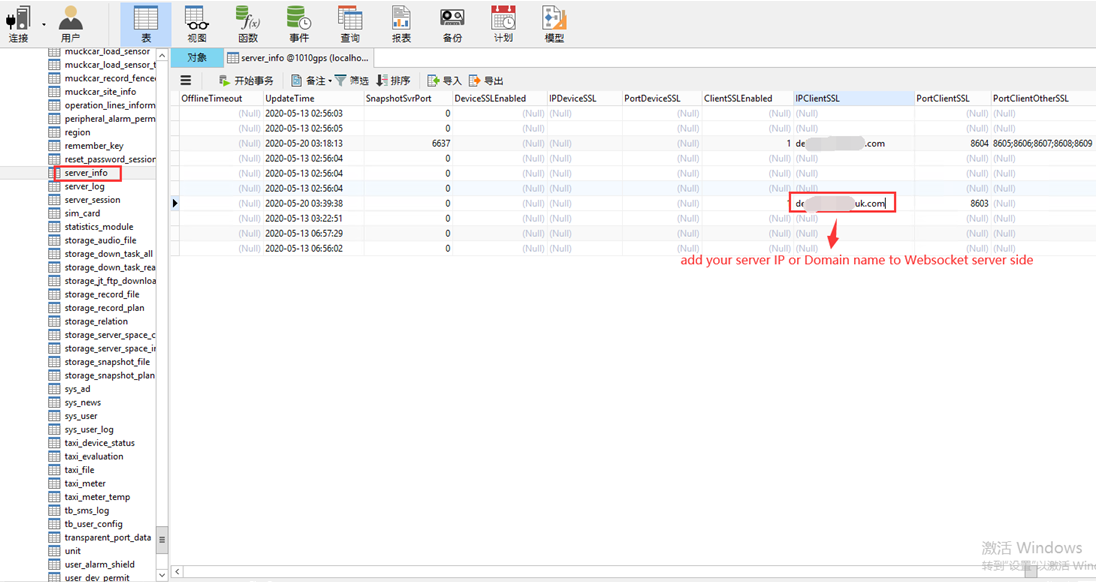
Task: Open the 函数 (Function) icon
Action: pos(248,24)
